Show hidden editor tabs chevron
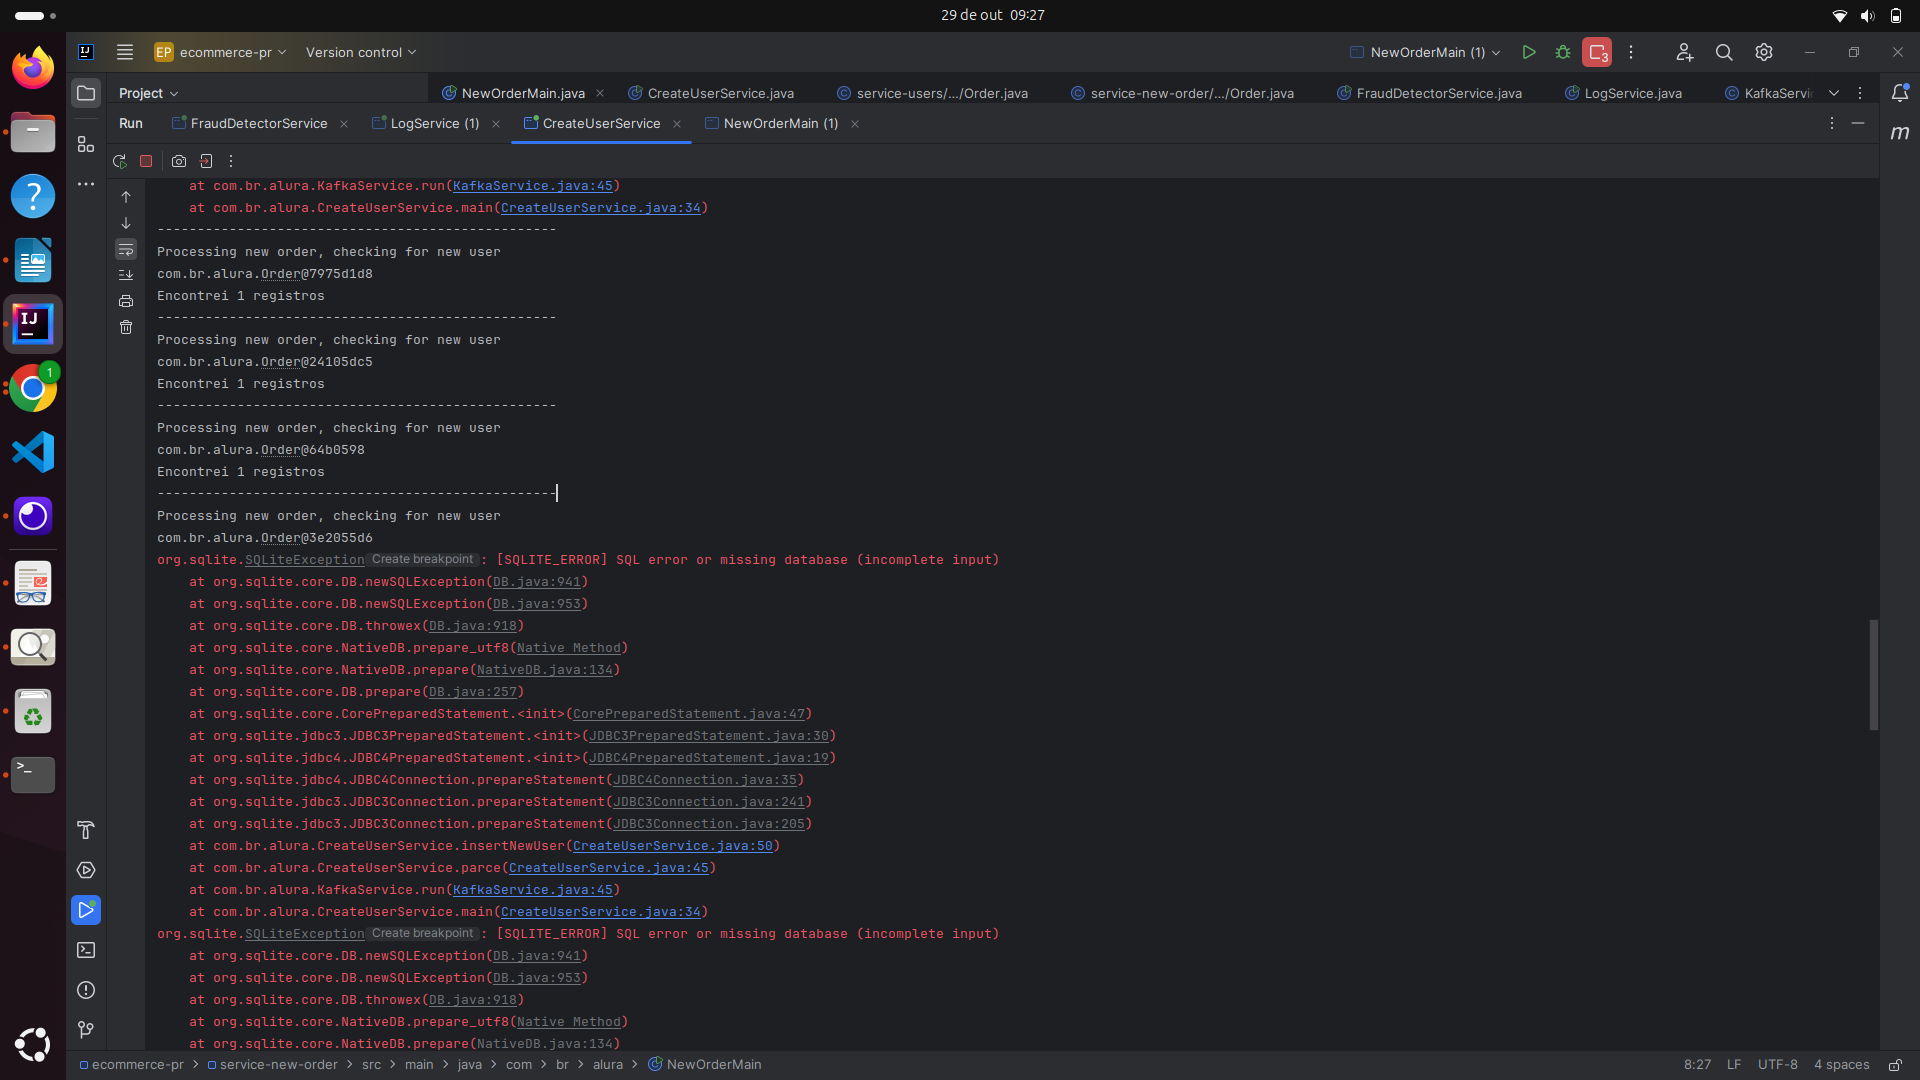Screen dimensions: 1920x1080 [x=1834, y=93]
